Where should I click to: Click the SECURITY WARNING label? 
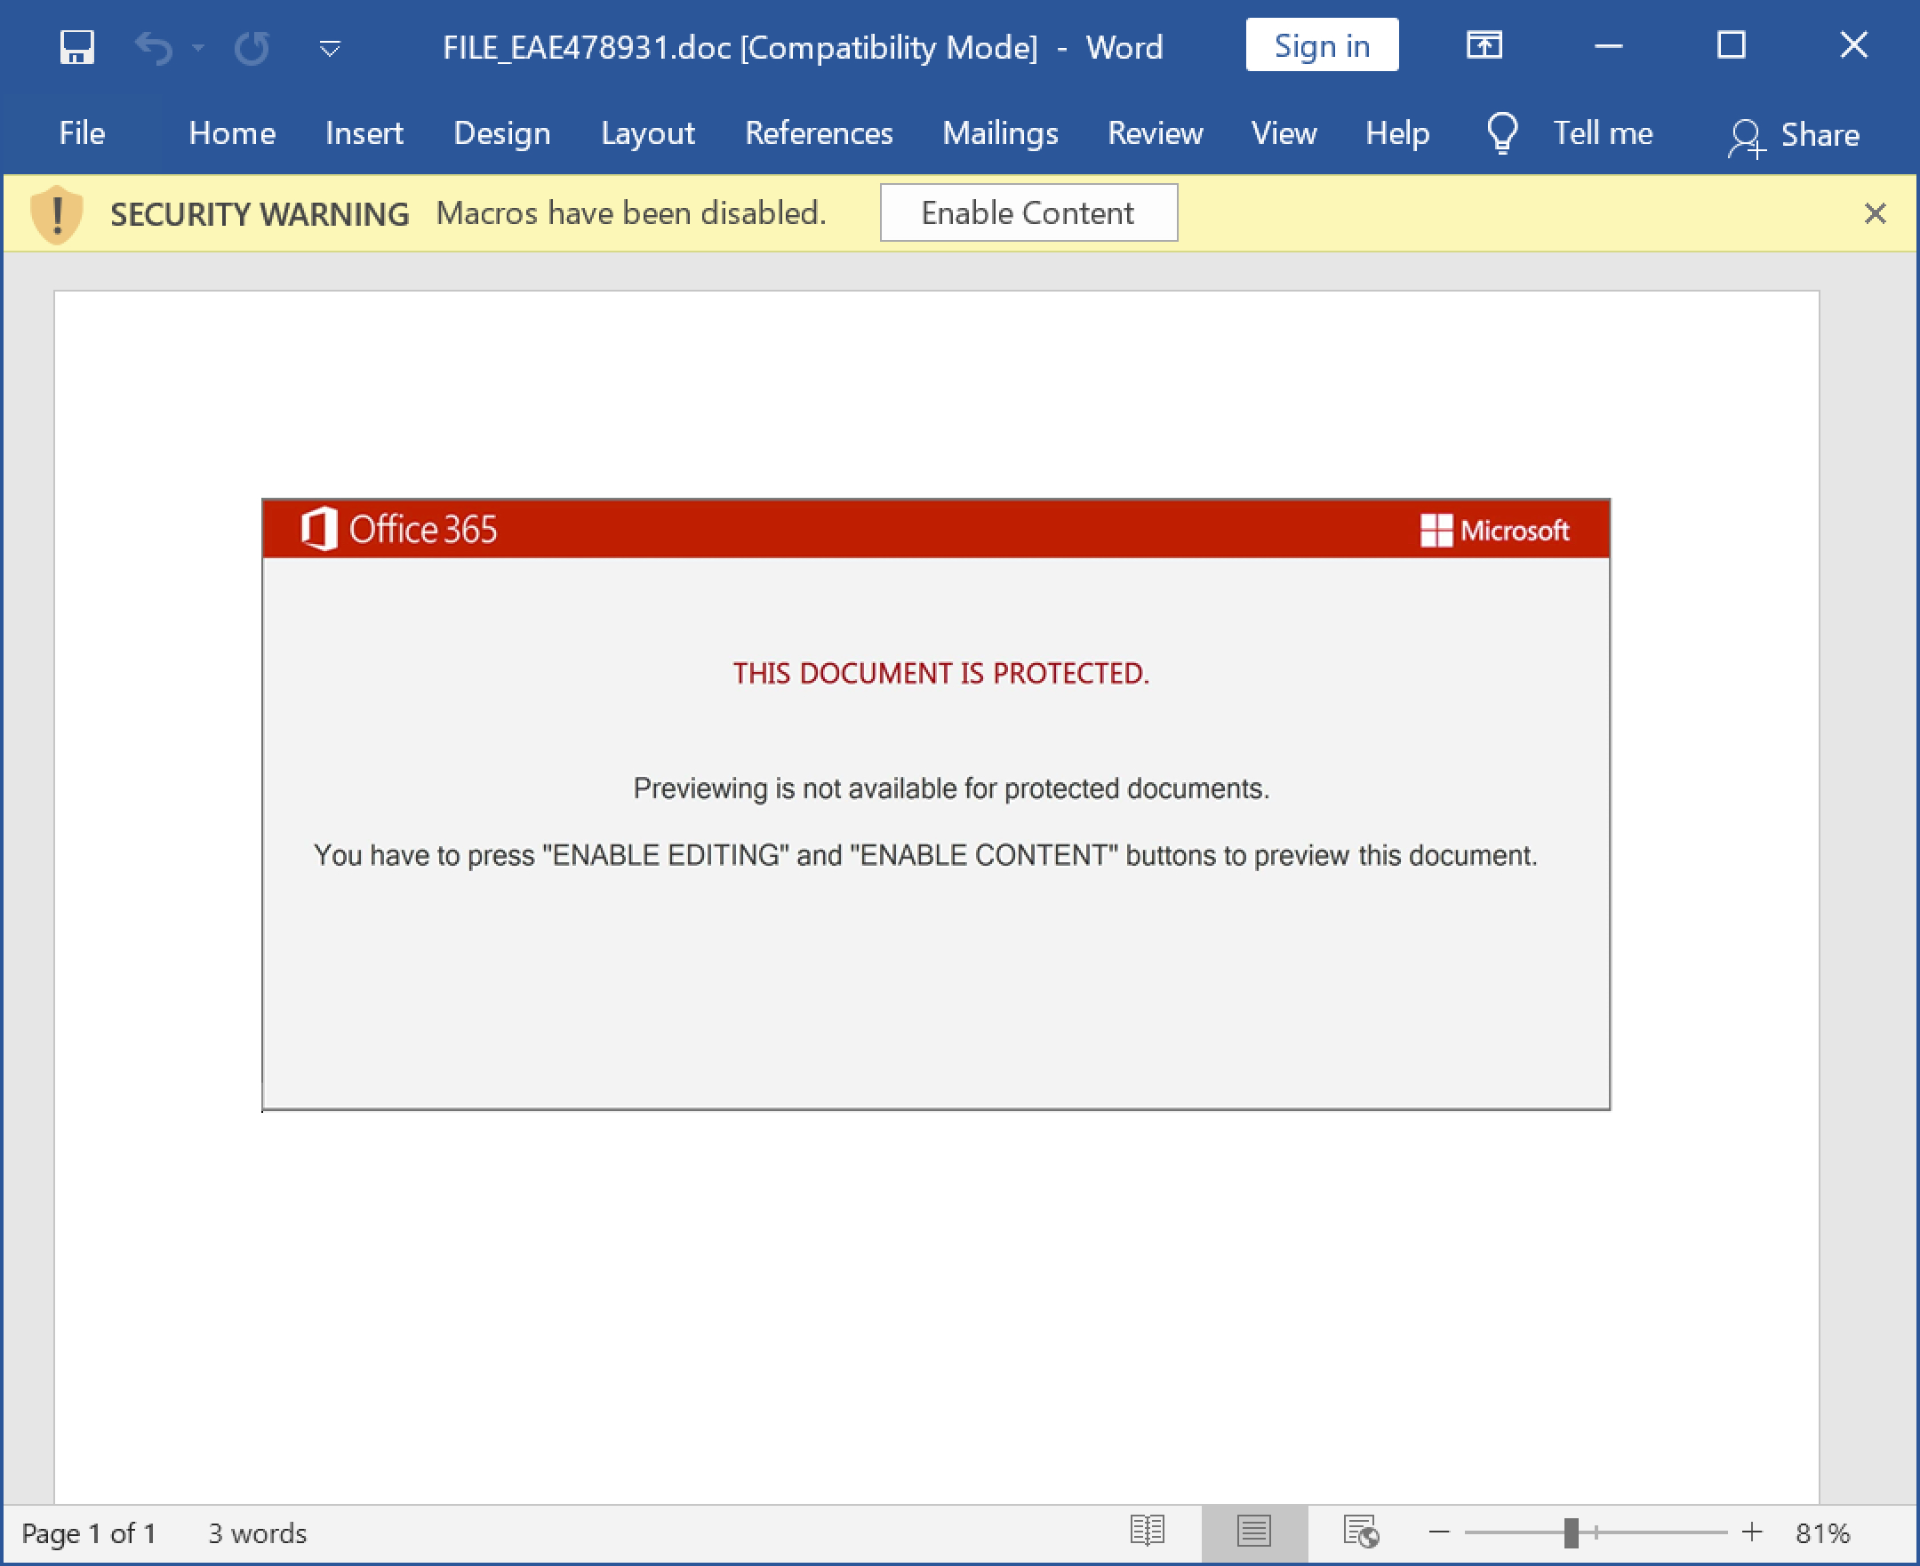tap(260, 214)
